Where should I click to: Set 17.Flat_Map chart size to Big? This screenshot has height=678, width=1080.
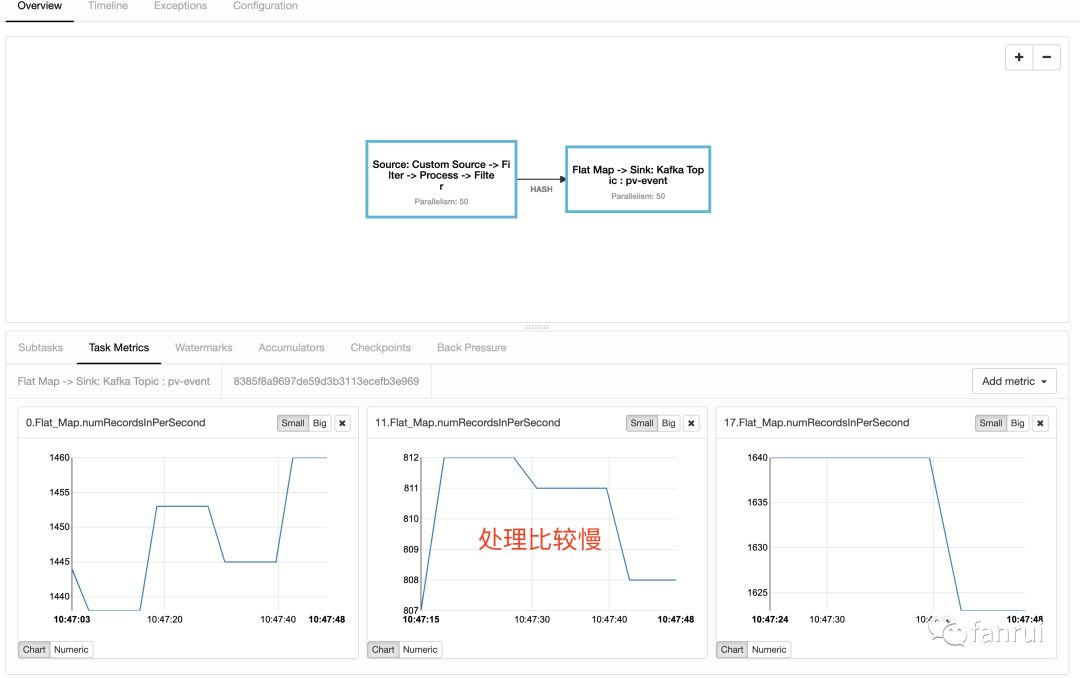tap(1017, 423)
